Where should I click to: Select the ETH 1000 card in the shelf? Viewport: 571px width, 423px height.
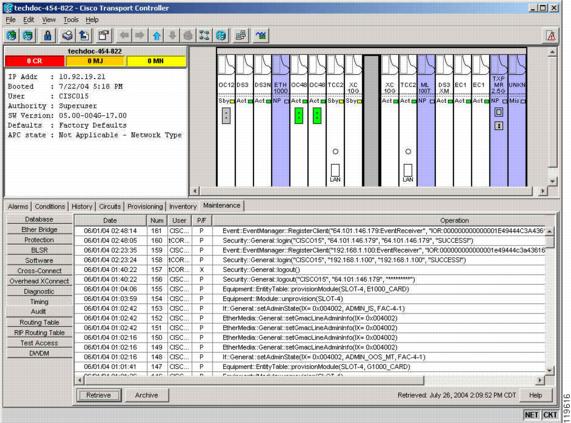(x=281, y=120)
